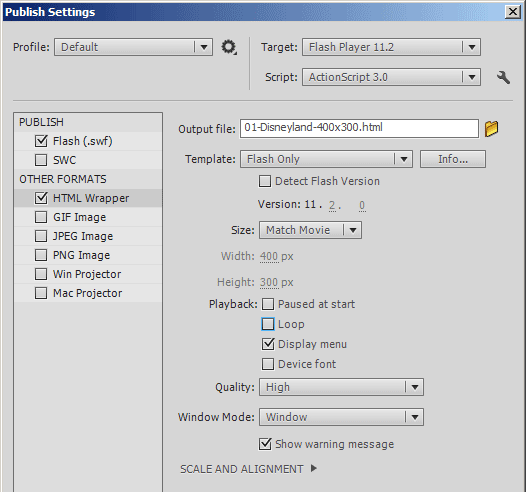This screenshot has width=526, height=492.
Task: Uncheck Flash (.swf) publish format
Action: coord(41,141)
